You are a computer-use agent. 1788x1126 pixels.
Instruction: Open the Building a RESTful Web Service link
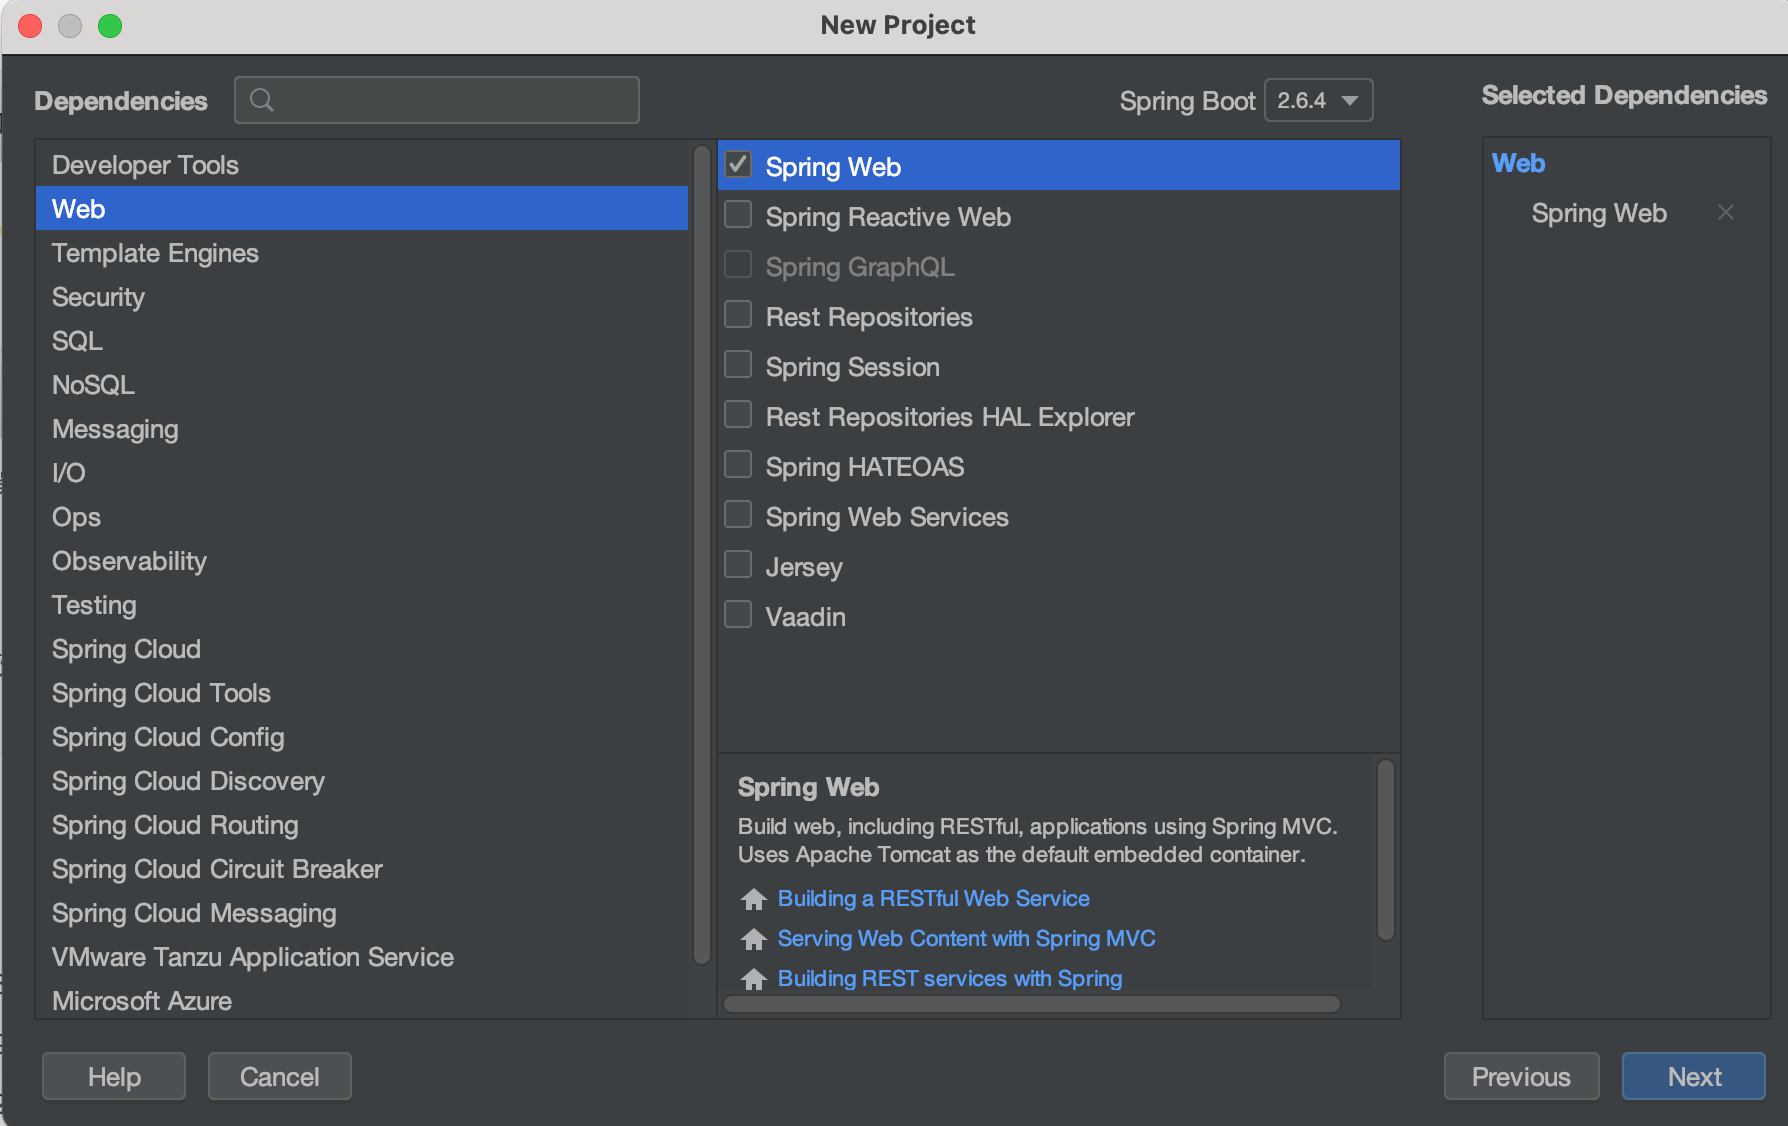point(933,899)
